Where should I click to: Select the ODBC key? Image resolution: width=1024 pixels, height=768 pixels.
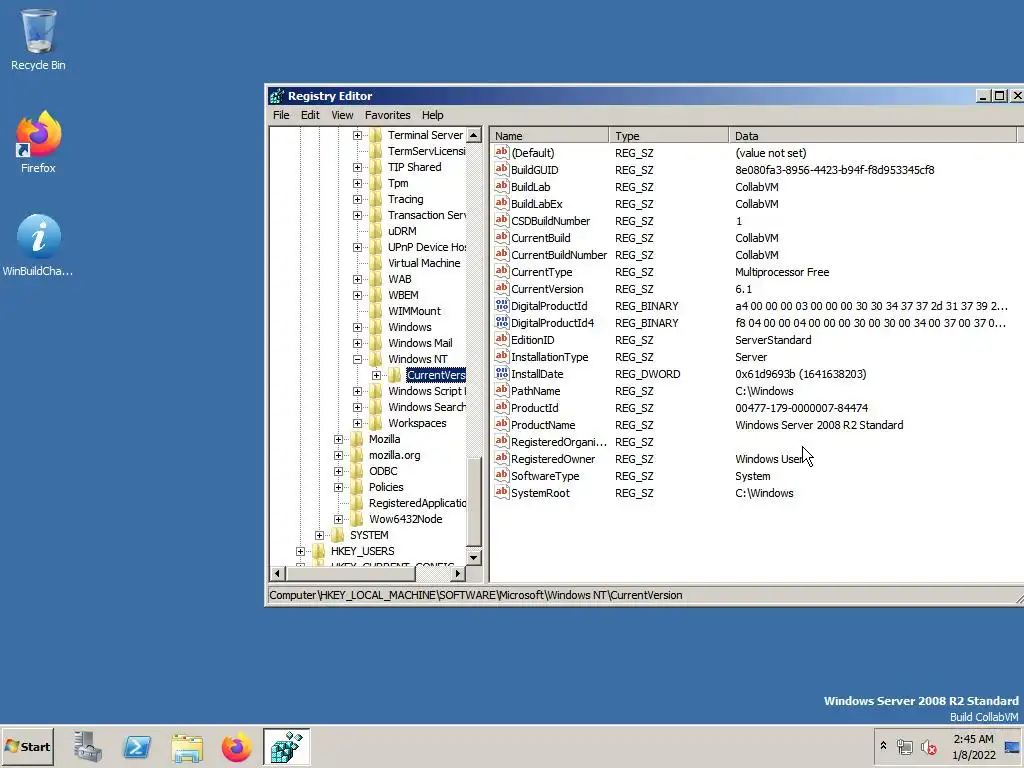coord(383,471)
